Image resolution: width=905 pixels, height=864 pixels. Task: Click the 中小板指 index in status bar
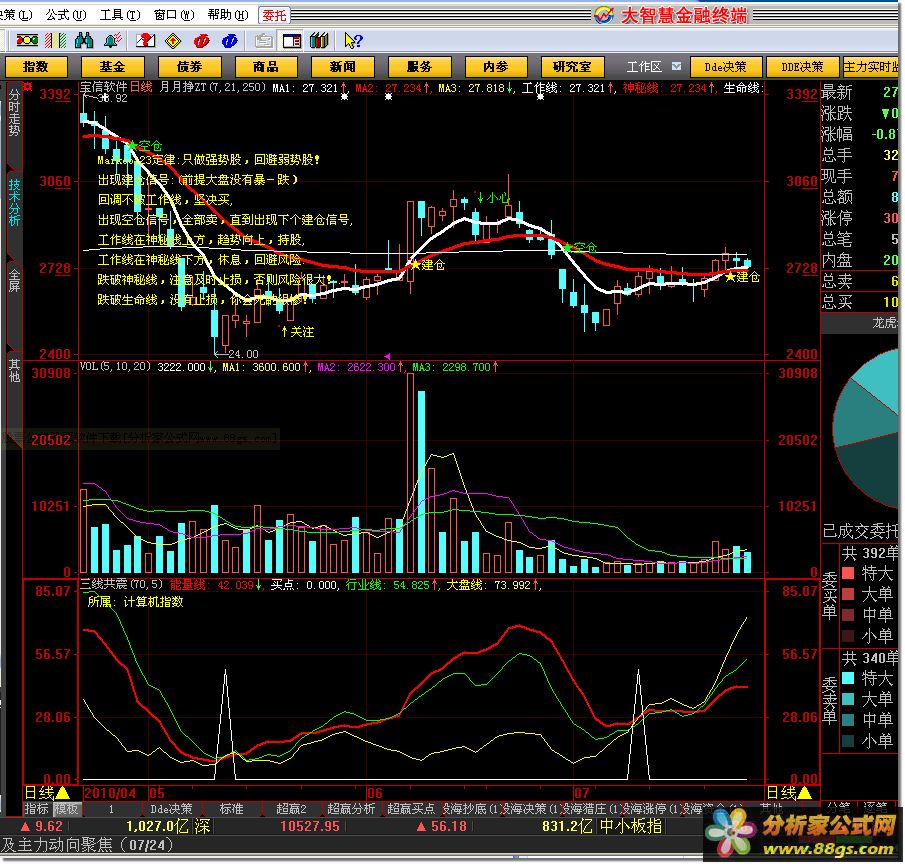pyautogui.click(x=631, y=826)
